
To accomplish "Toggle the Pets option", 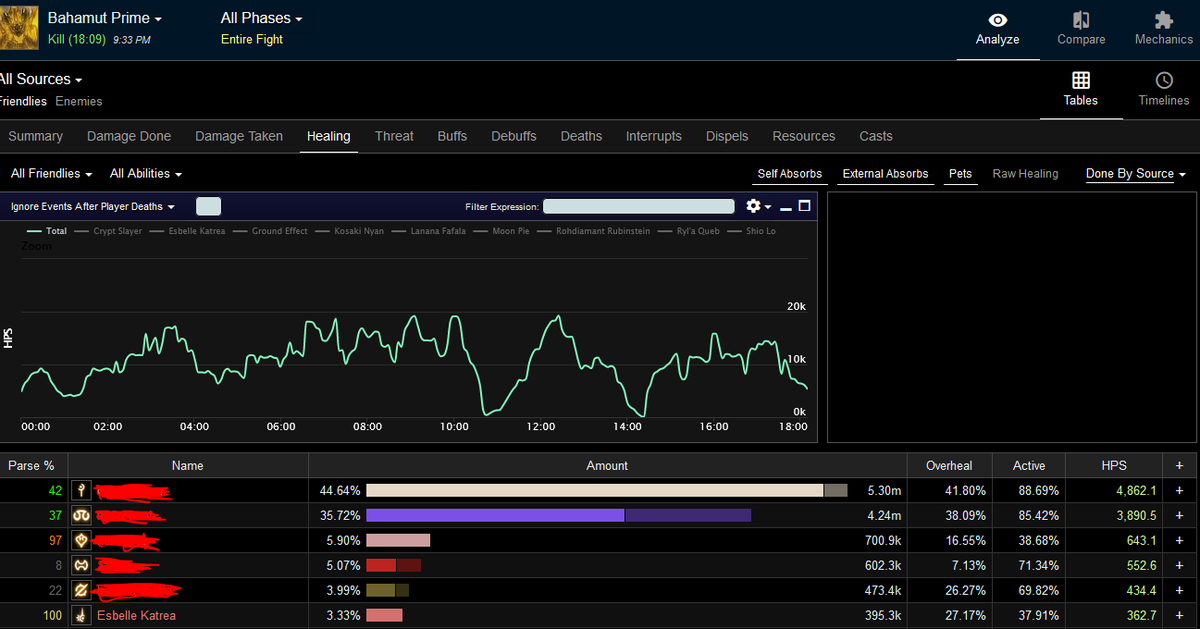I will click(x=960, y=174).
